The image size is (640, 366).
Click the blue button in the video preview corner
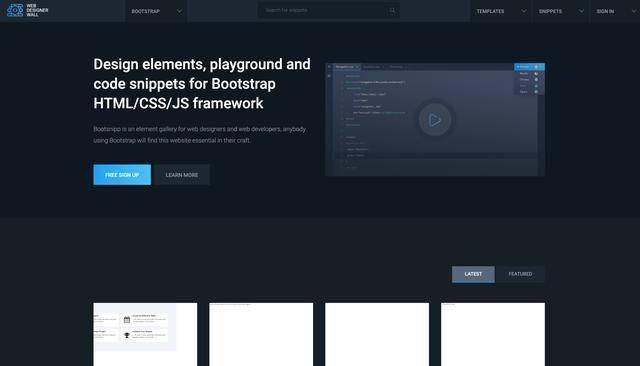pyautogui.click(x=529, y=67)
